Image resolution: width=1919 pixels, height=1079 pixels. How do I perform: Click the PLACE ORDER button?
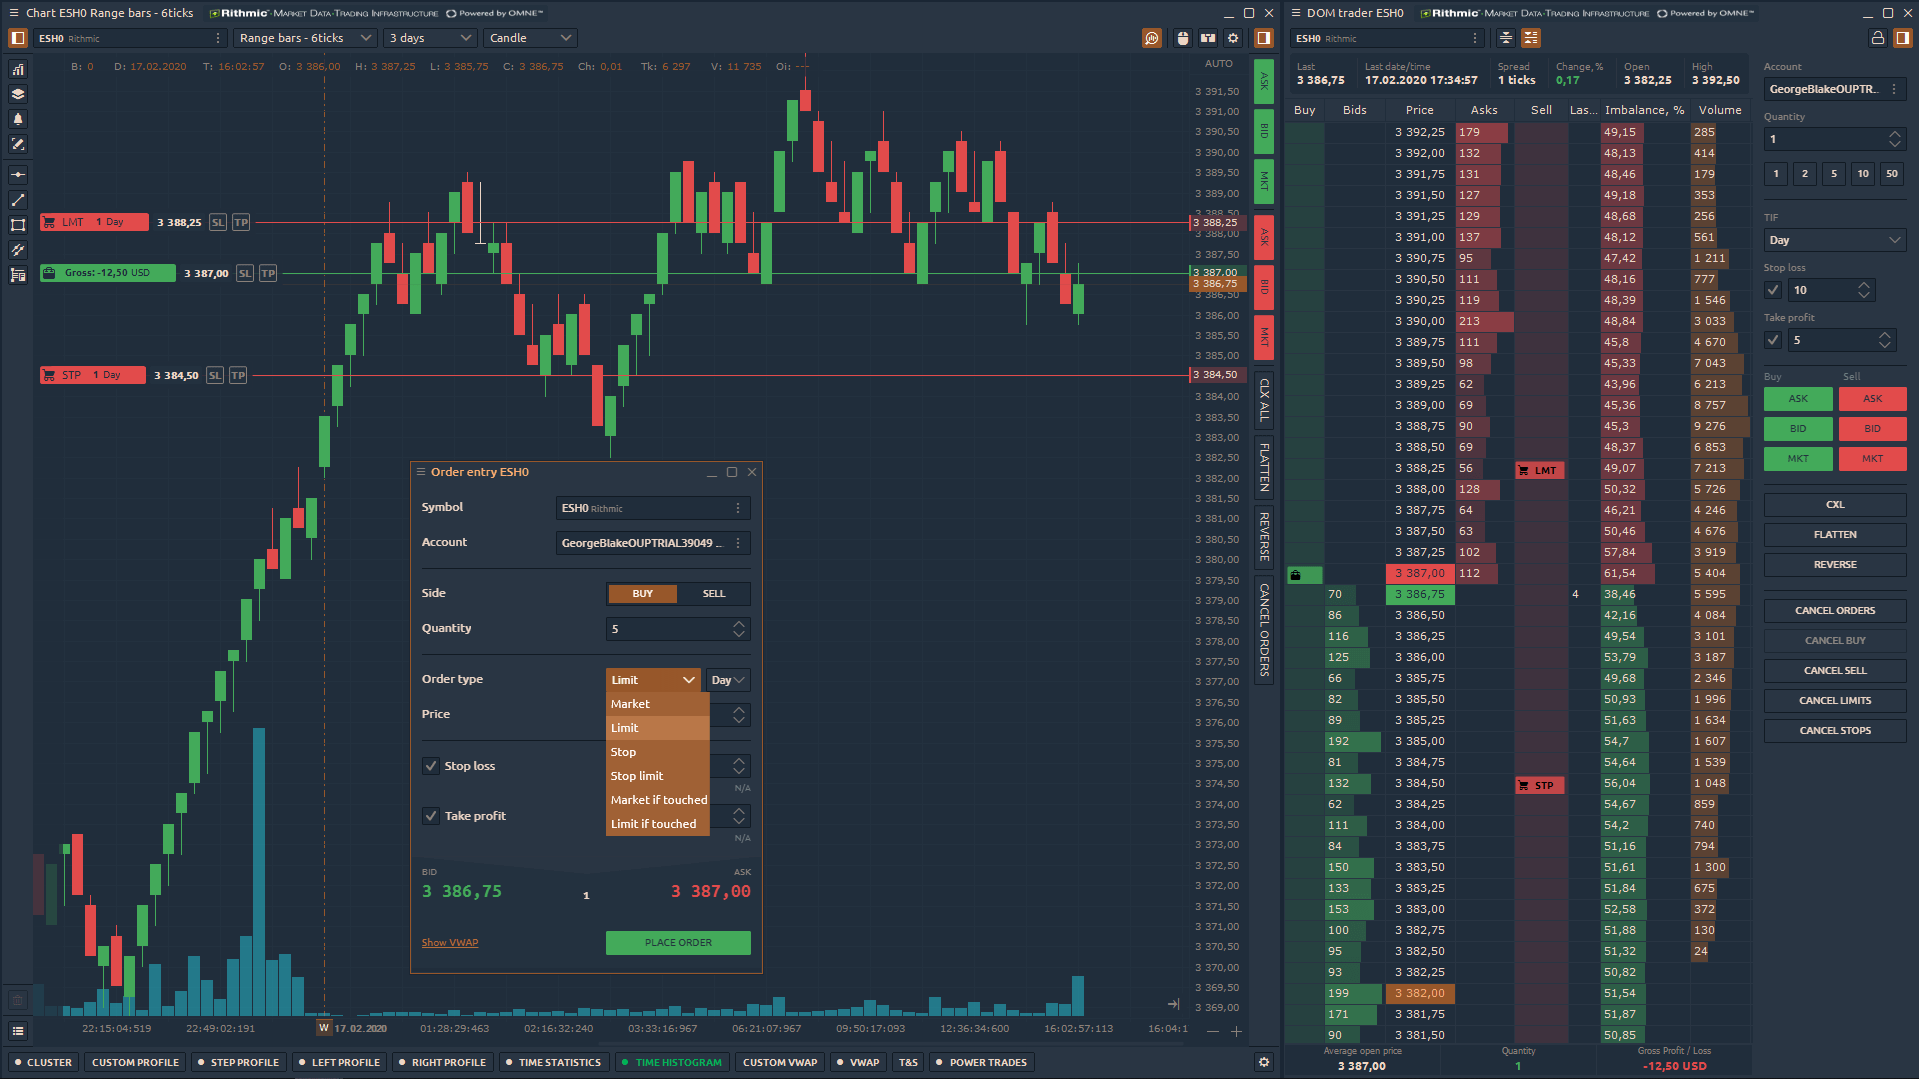pyautogui.click(x=678, y=942)
